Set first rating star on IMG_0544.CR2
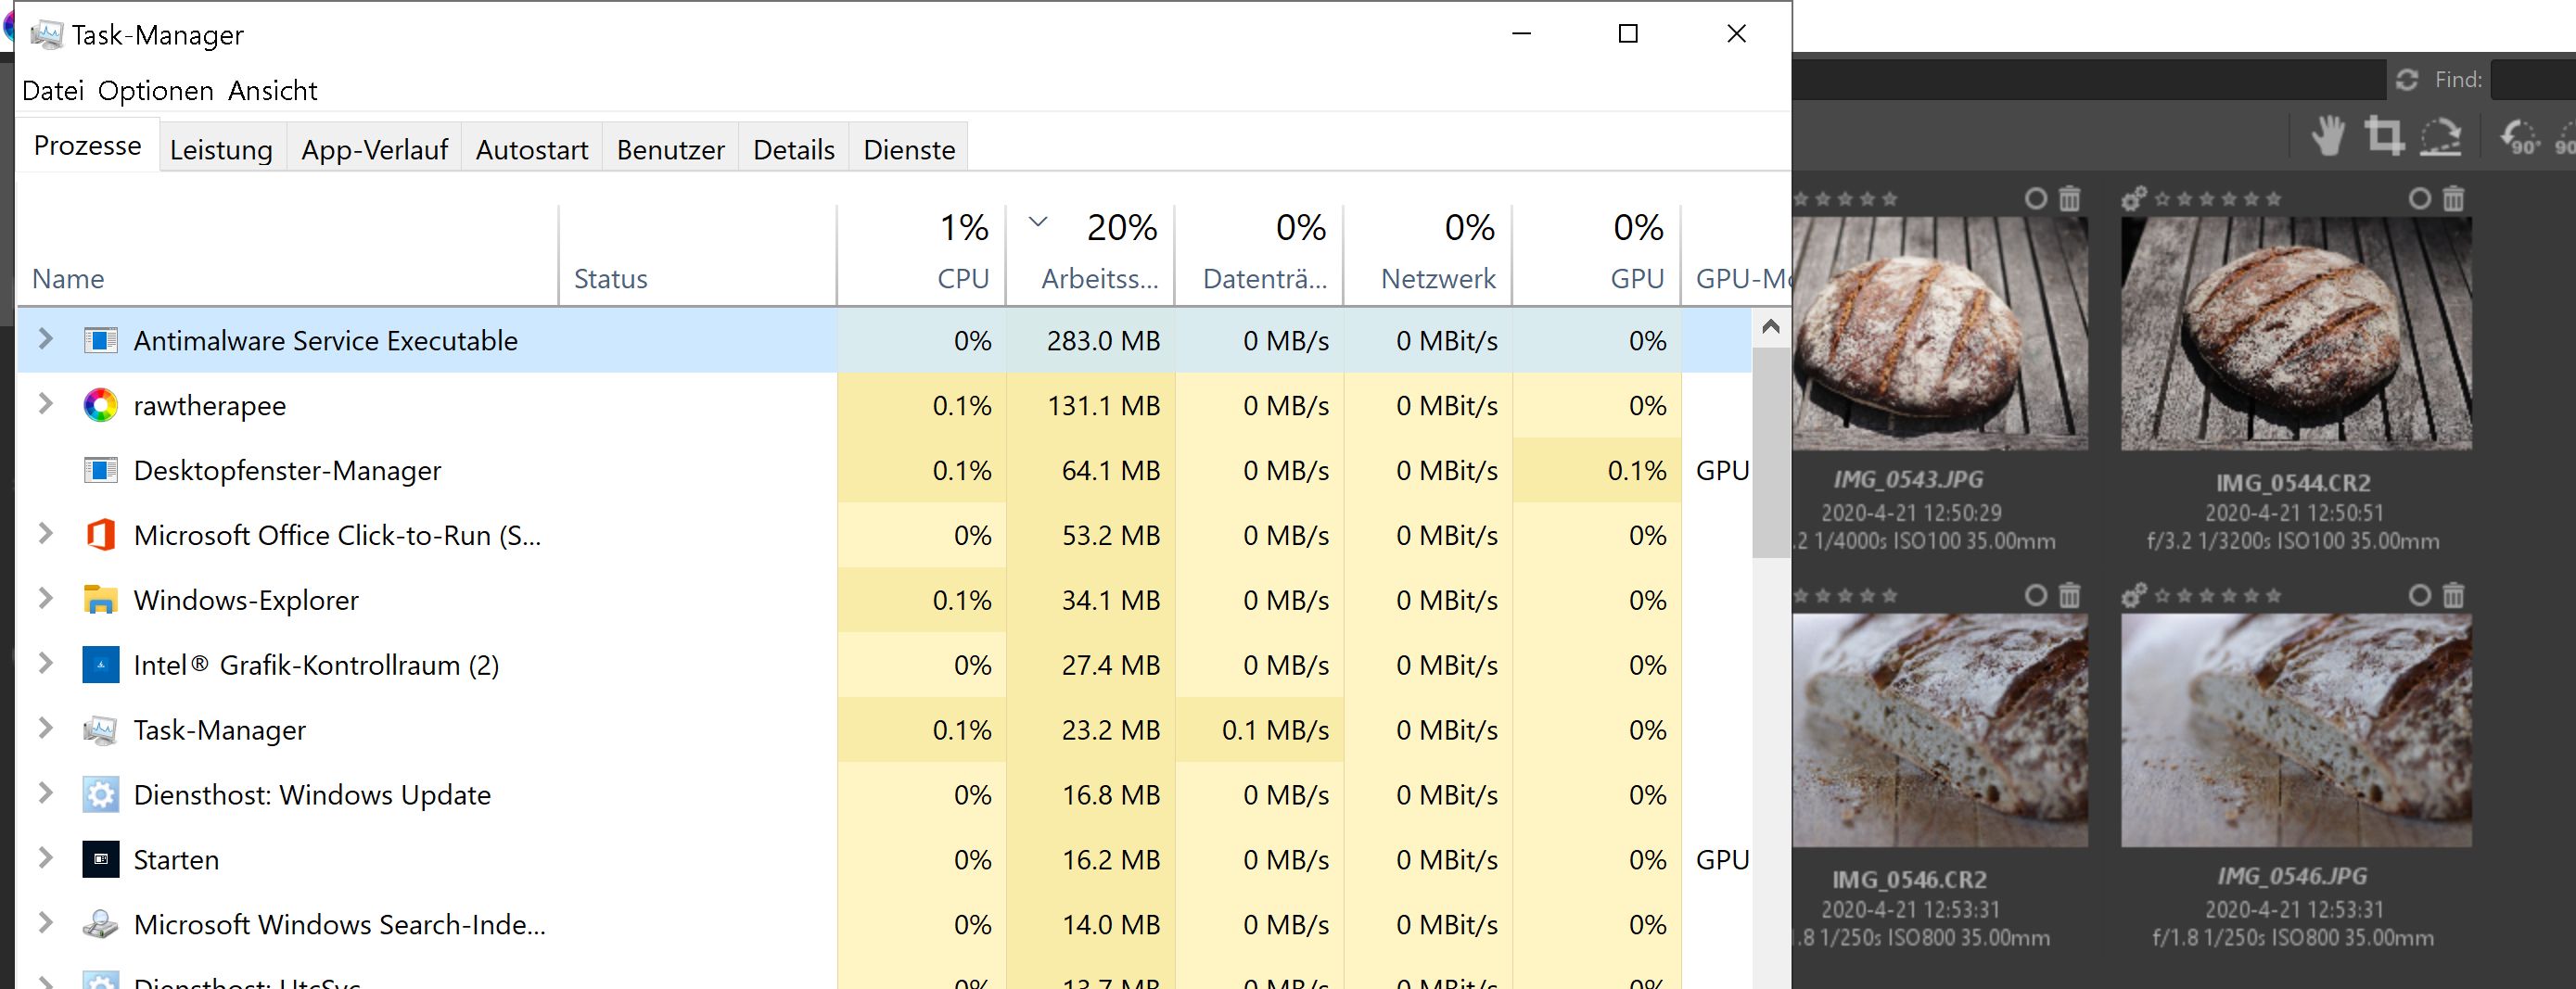Image resolution: width=2576 pixels, height=989 pixels. 2162,199
